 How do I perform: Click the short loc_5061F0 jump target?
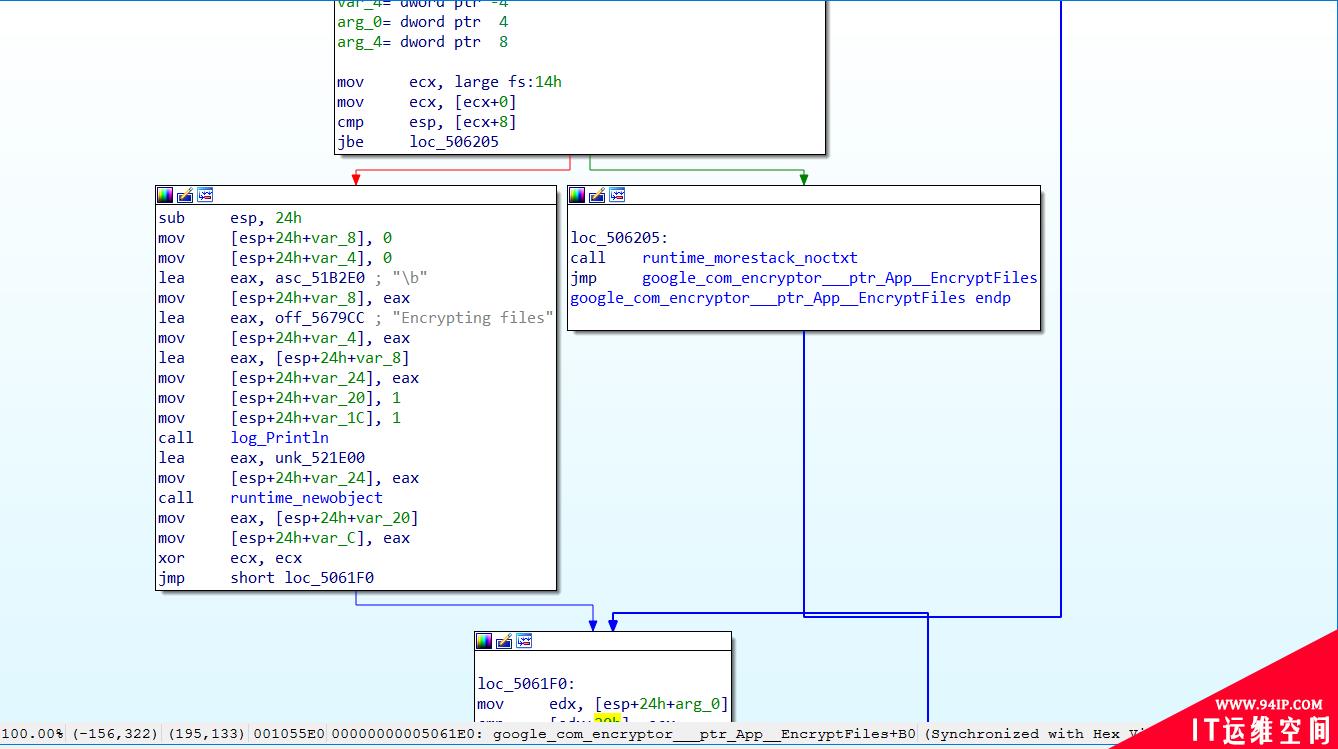point(302,578)
